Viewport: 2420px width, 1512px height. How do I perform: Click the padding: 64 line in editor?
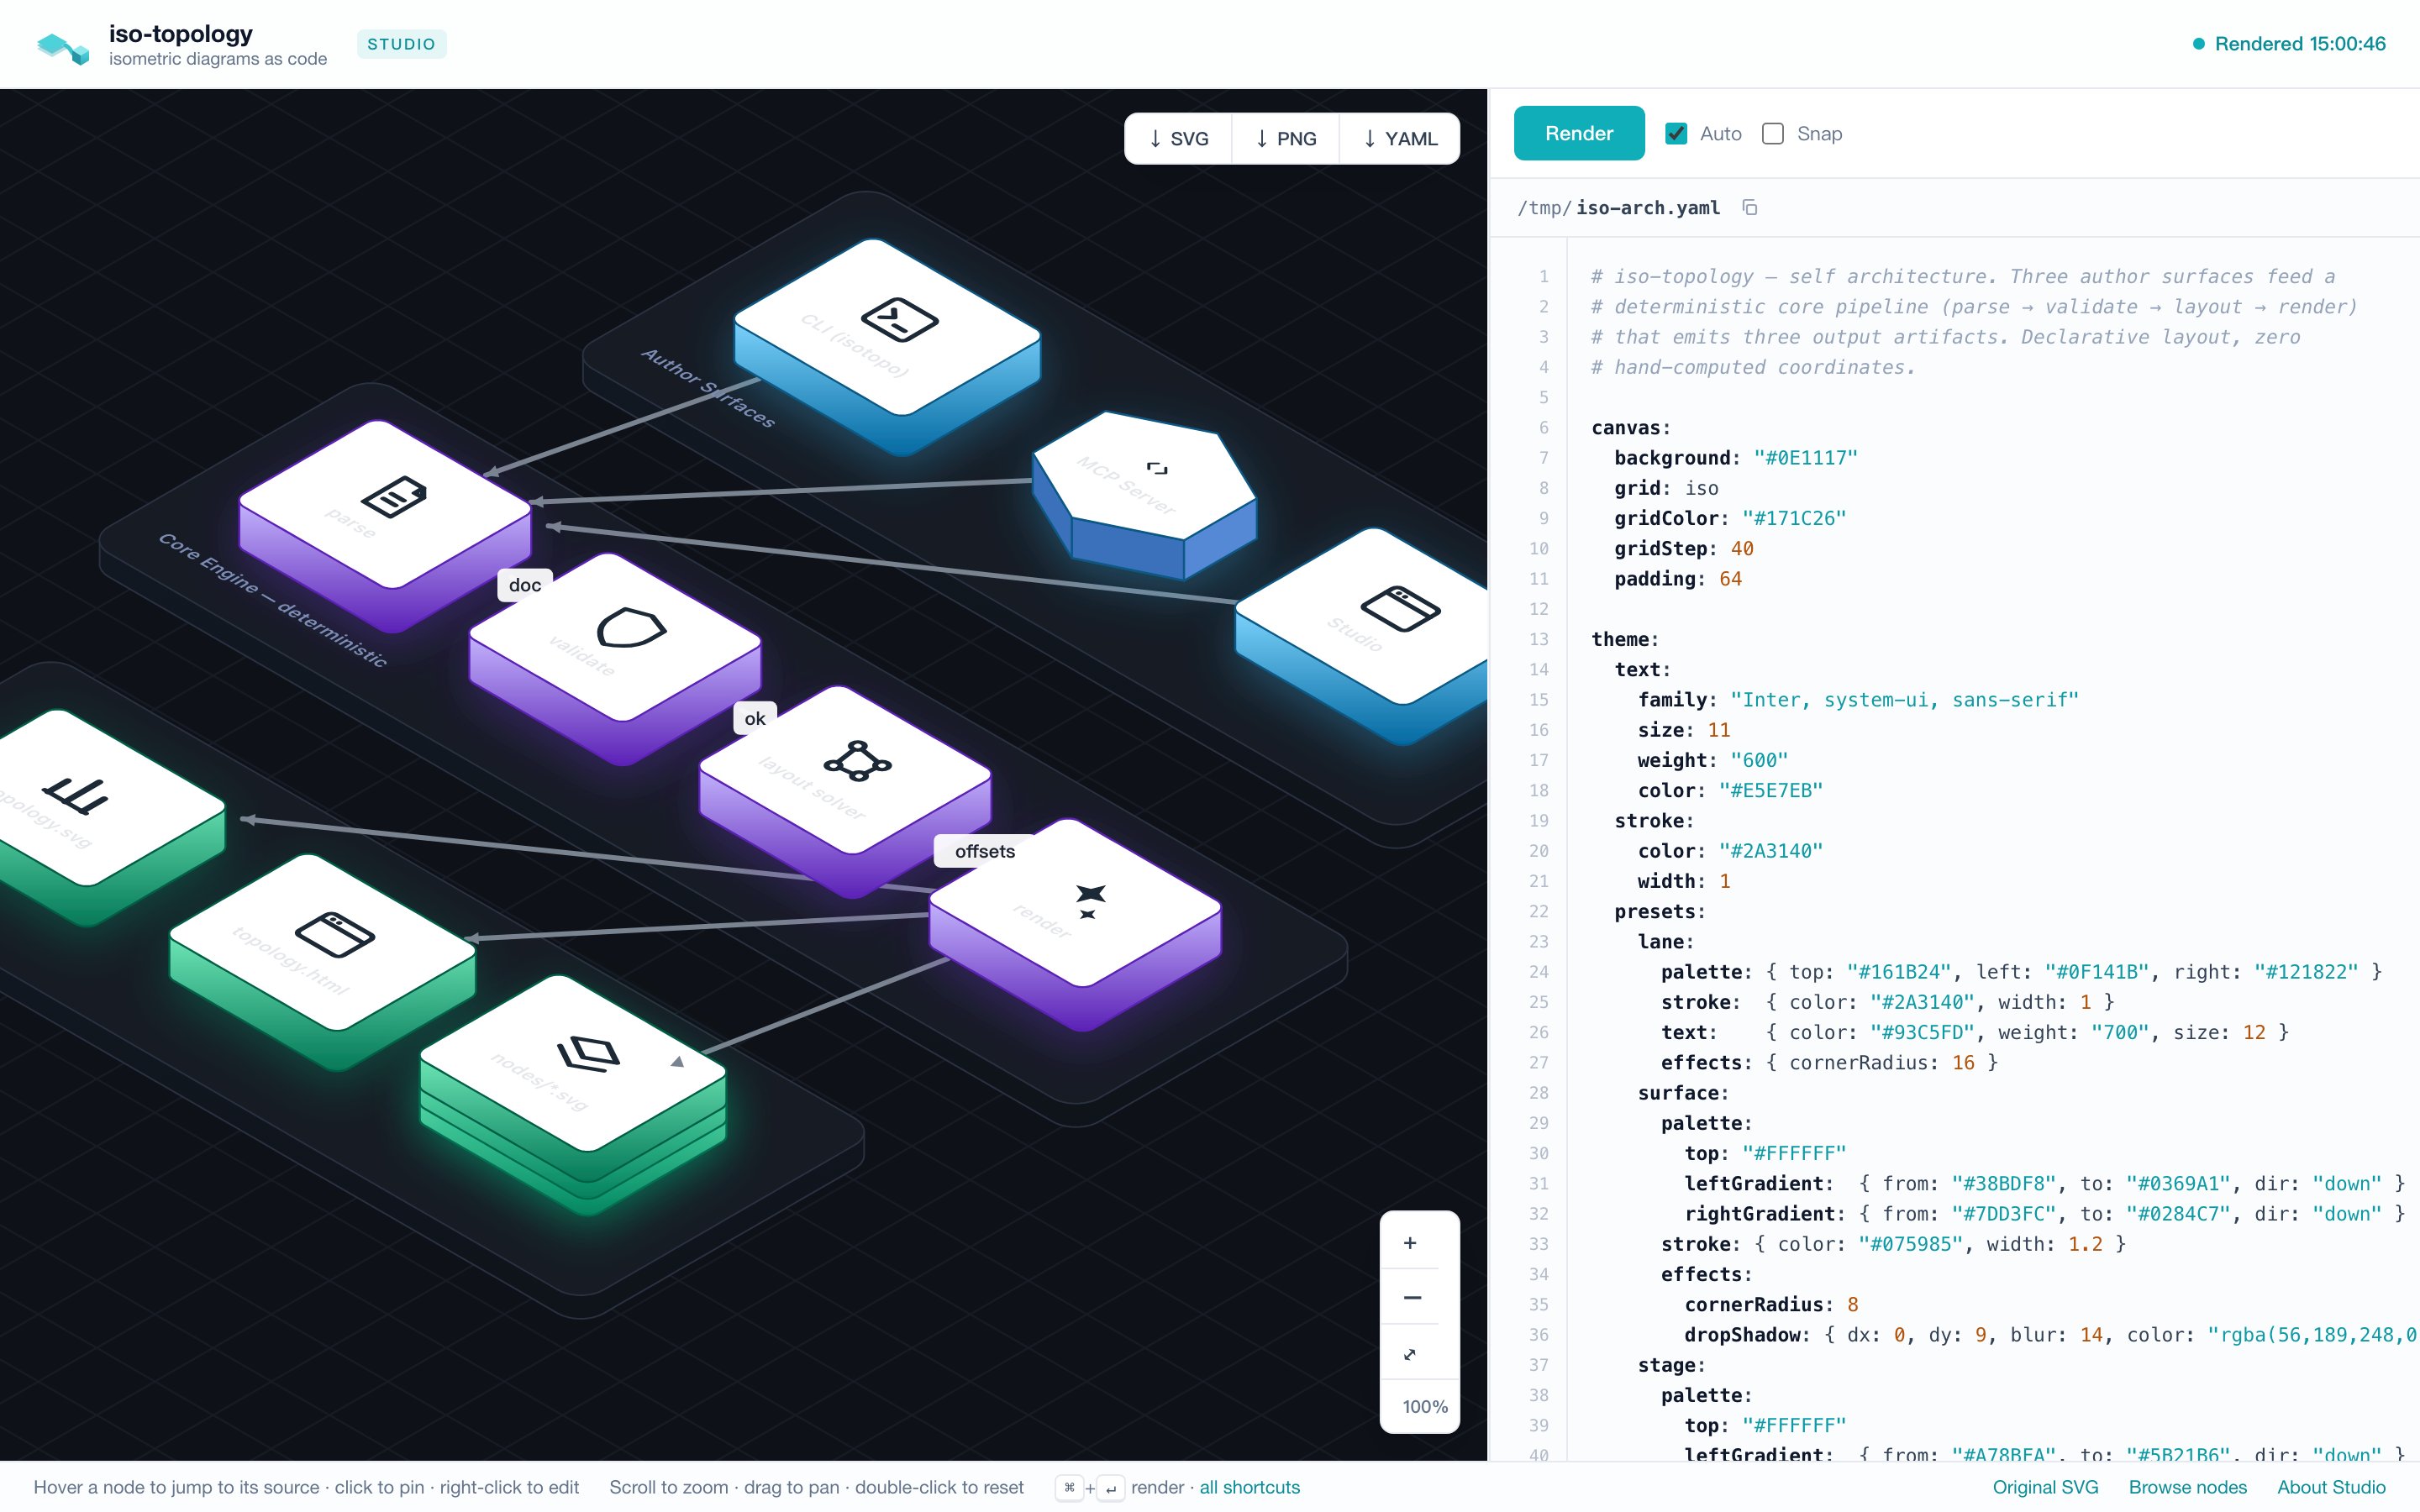pyautogui.click(x=1677, y=579)
